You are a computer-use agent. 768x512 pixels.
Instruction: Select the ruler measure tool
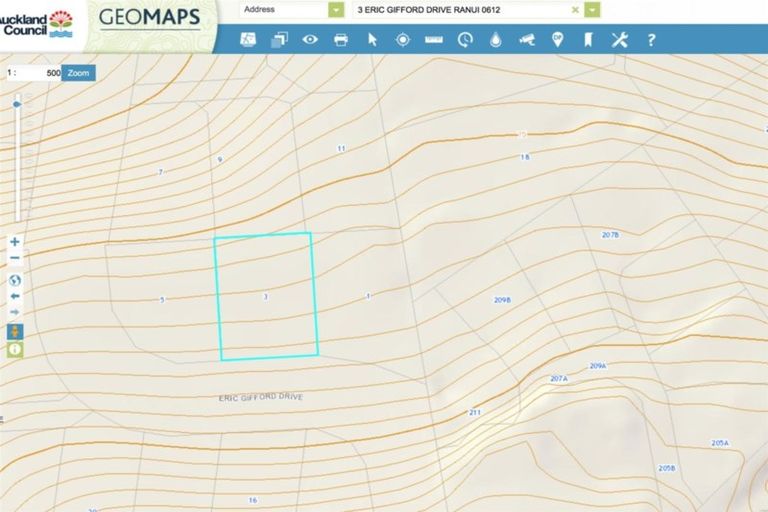[434, 40]
